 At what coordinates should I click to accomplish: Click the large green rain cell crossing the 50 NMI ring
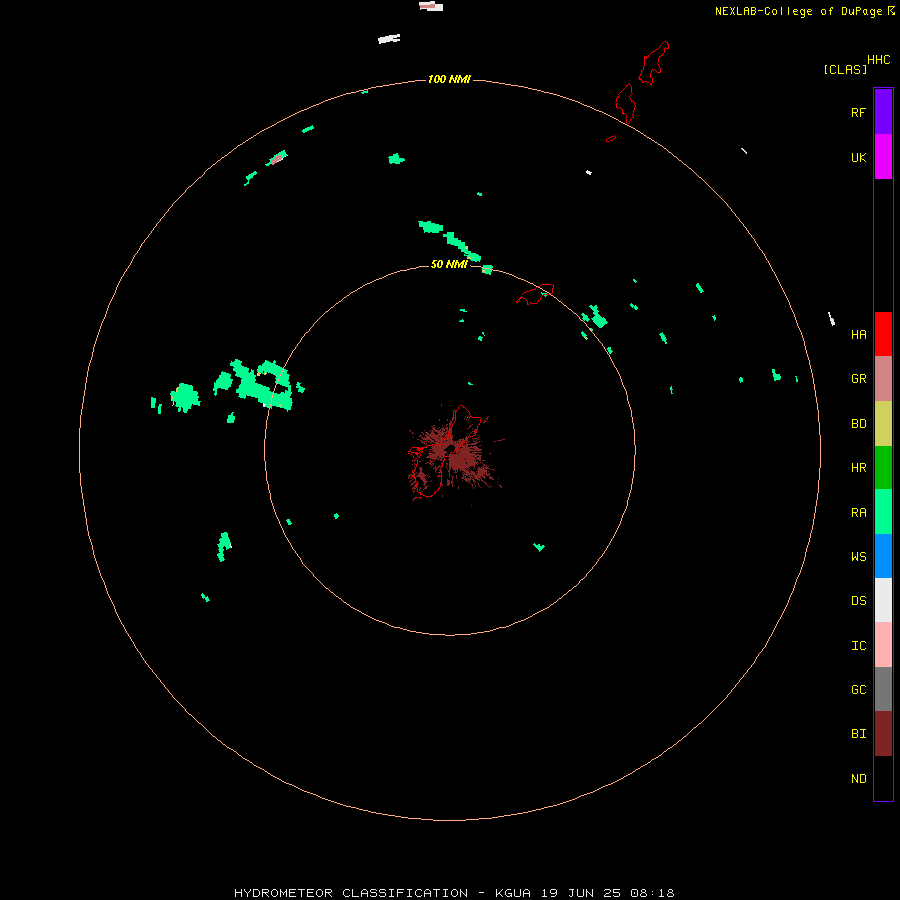pyautogui.click(x=260, y=384)
